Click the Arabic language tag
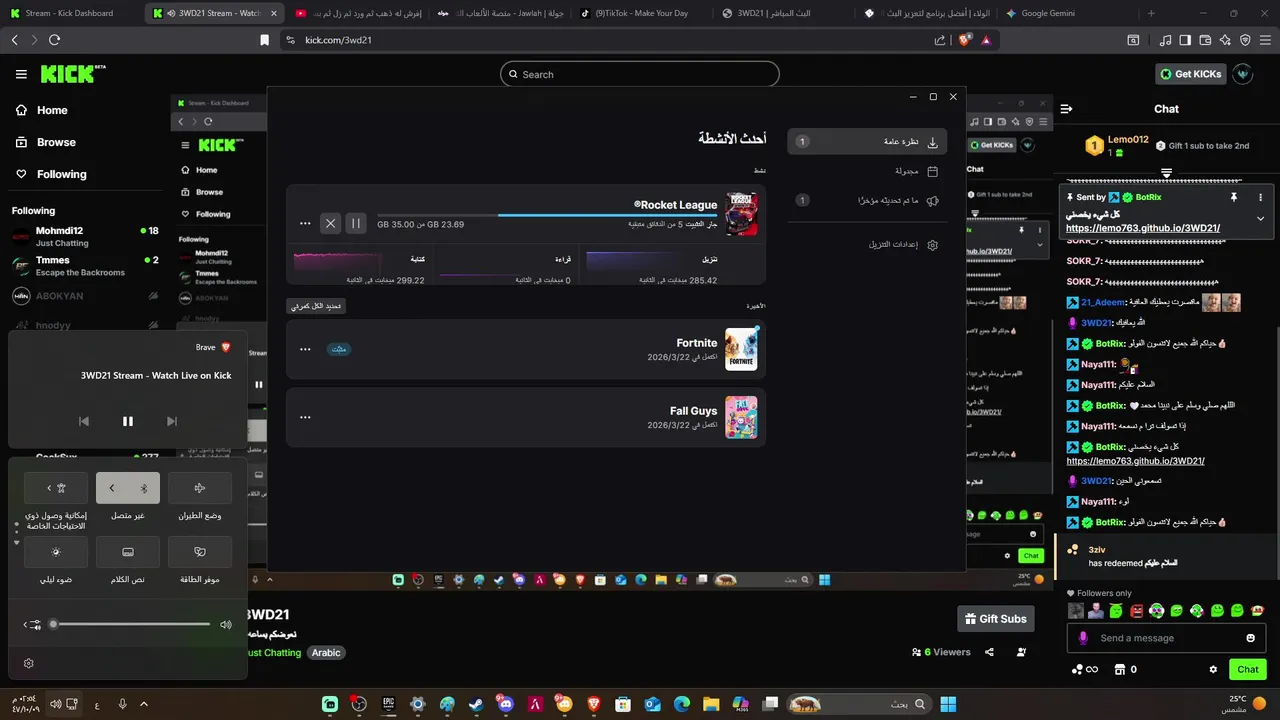The height and width of the screenshot is (720, 1280). point(326,653)
